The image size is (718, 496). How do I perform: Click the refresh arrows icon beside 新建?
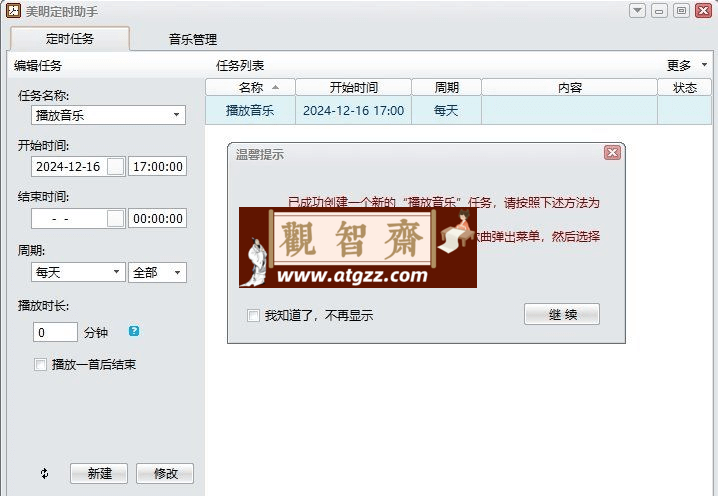(44, 474)
